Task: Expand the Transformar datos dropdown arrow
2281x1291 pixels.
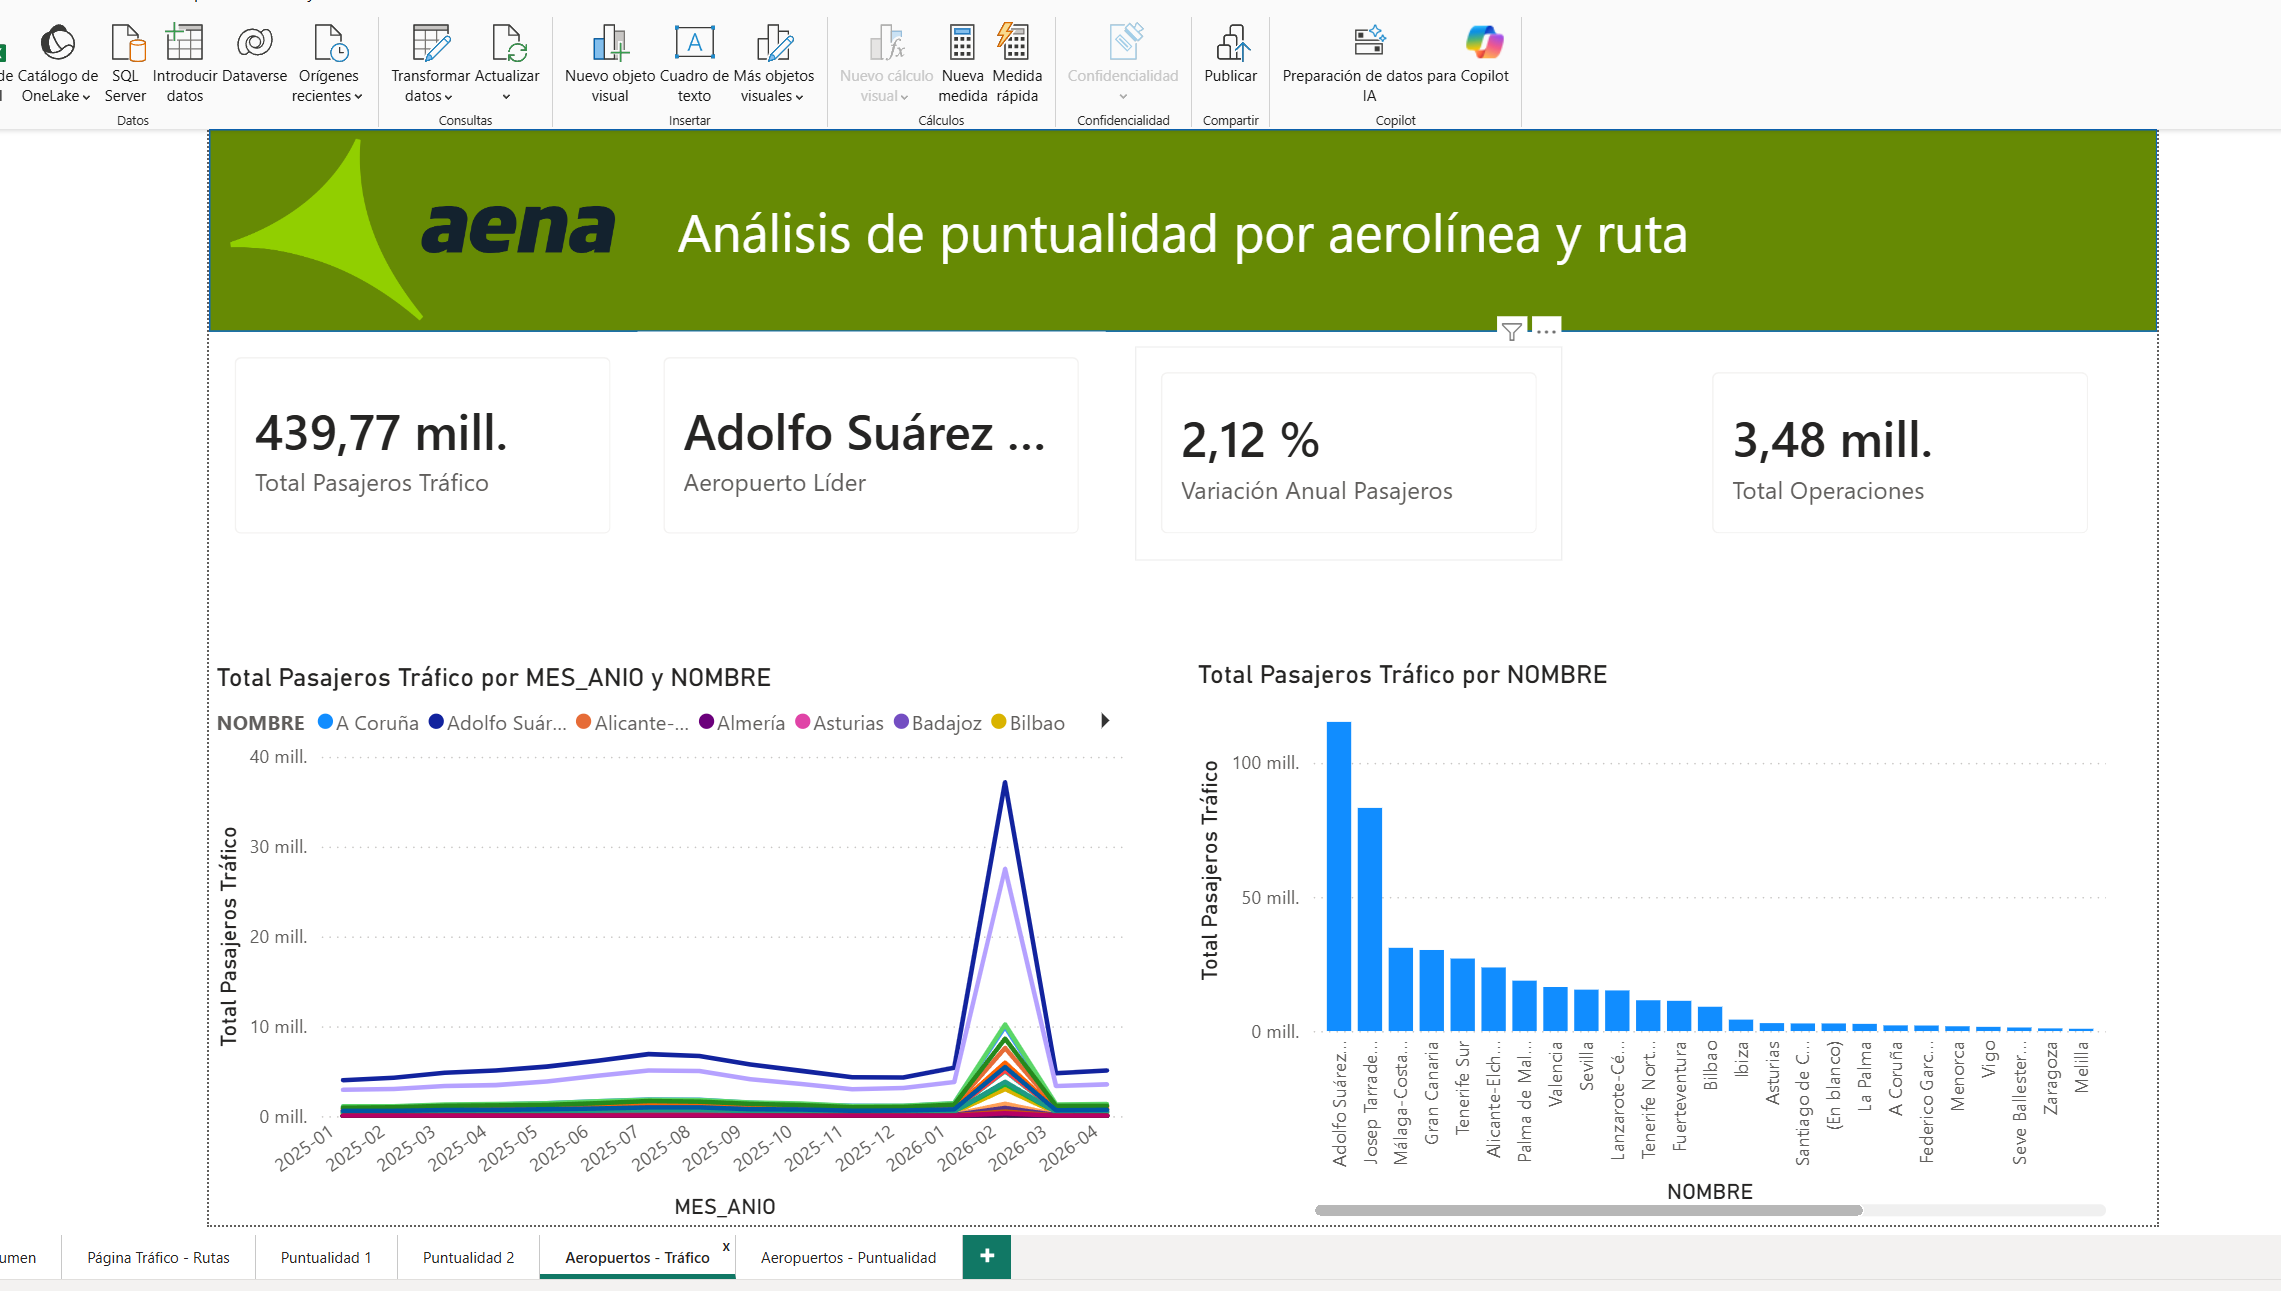Action: point(448,97)
